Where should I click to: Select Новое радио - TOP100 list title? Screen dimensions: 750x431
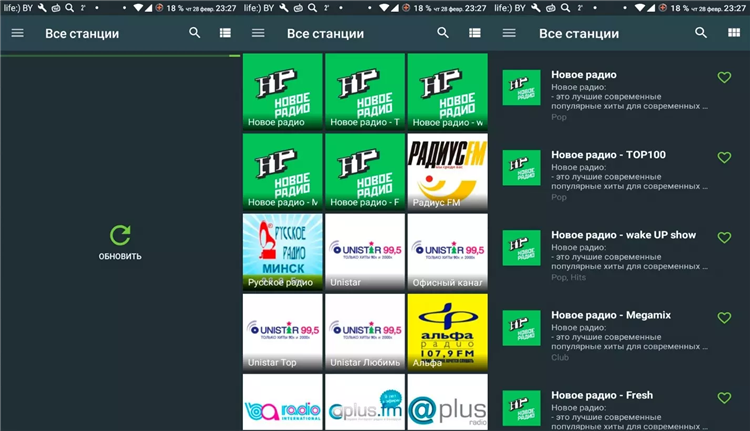tap(608, 155)
